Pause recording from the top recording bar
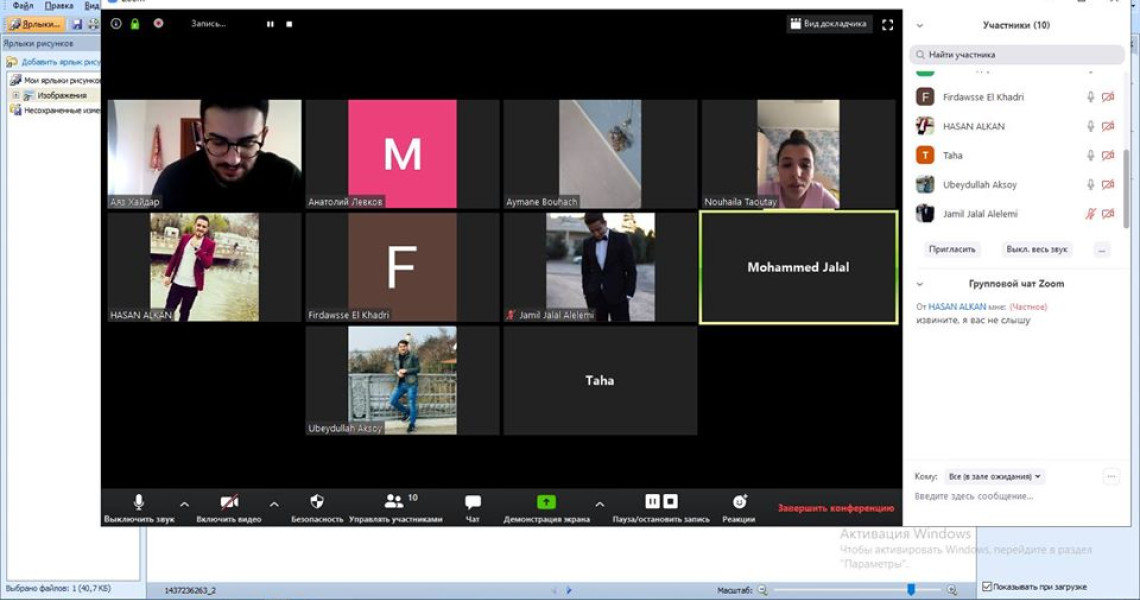The width and height of the screenshot is (1140, 600). coord(270,24)
